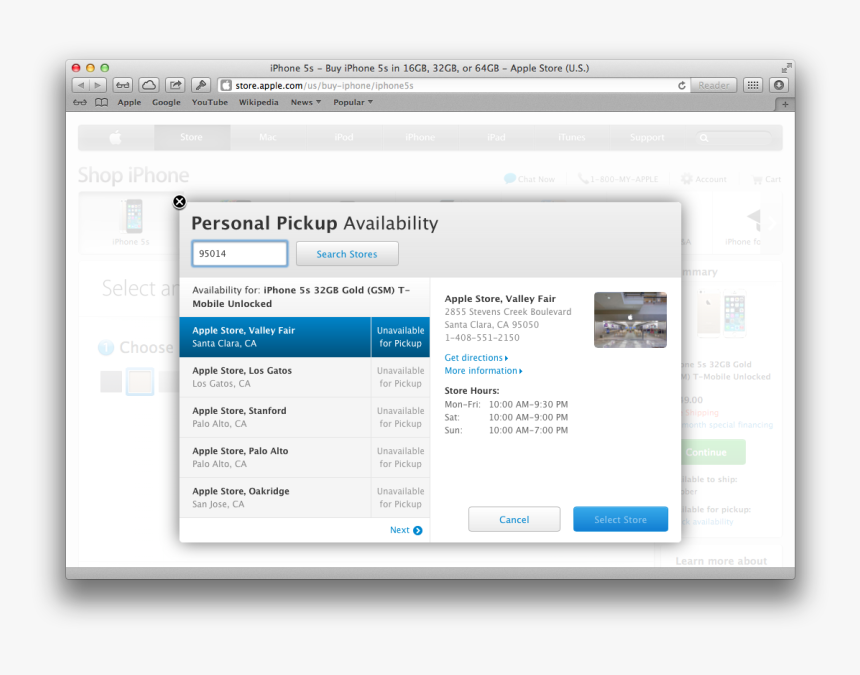Show iCloud Tabs from the toolbar
This screenshot has width=860, height=675.
pyautogui.click(x=149, y=86)
